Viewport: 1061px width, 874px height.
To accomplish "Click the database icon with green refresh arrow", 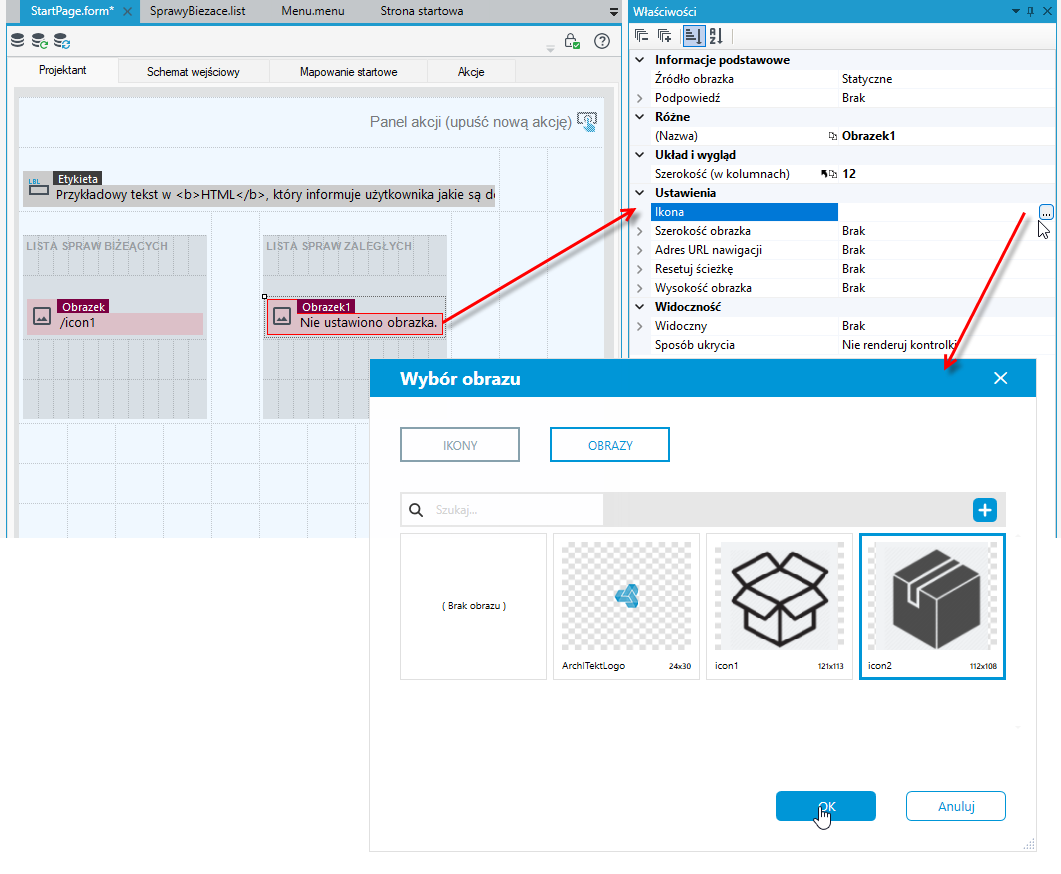I will pyautogui.click(x=40, y=41).
